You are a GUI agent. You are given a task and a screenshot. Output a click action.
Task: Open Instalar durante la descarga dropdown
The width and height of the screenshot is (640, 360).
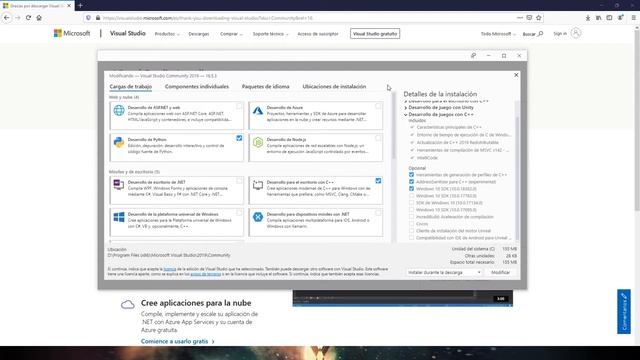point(444,272)
